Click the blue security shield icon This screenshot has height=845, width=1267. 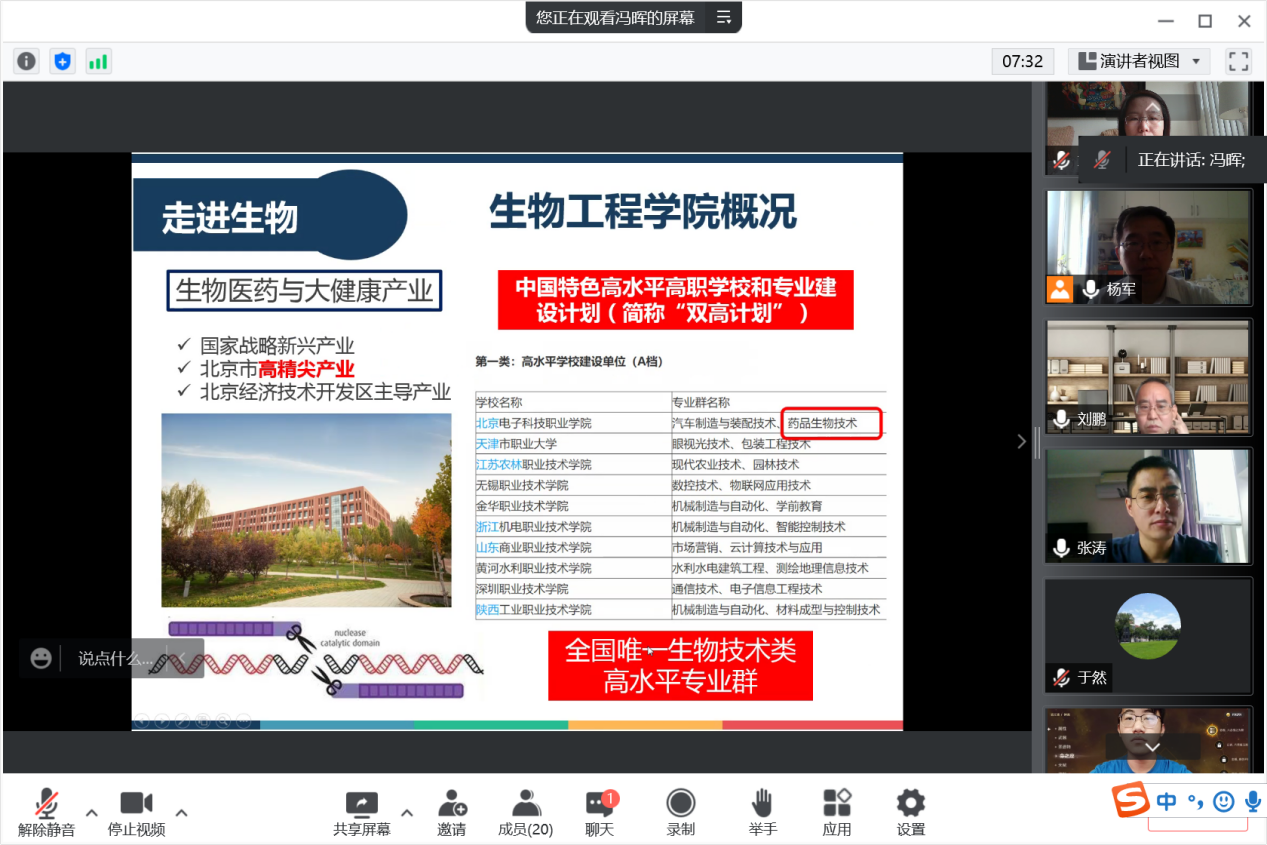tap(62, 61)
